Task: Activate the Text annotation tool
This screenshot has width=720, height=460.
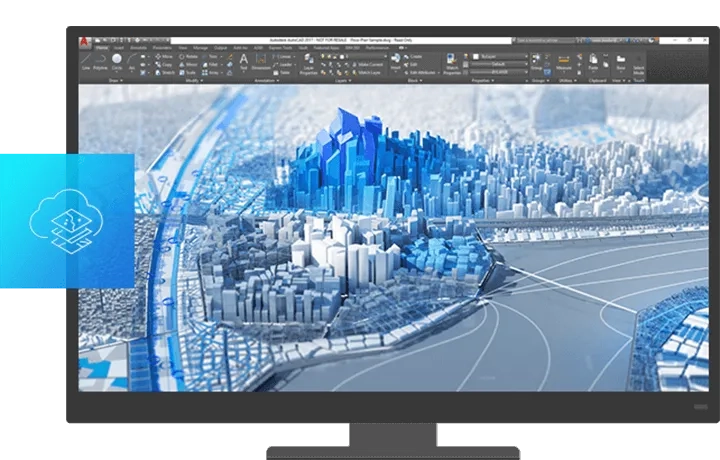Action: coord(243,61)
